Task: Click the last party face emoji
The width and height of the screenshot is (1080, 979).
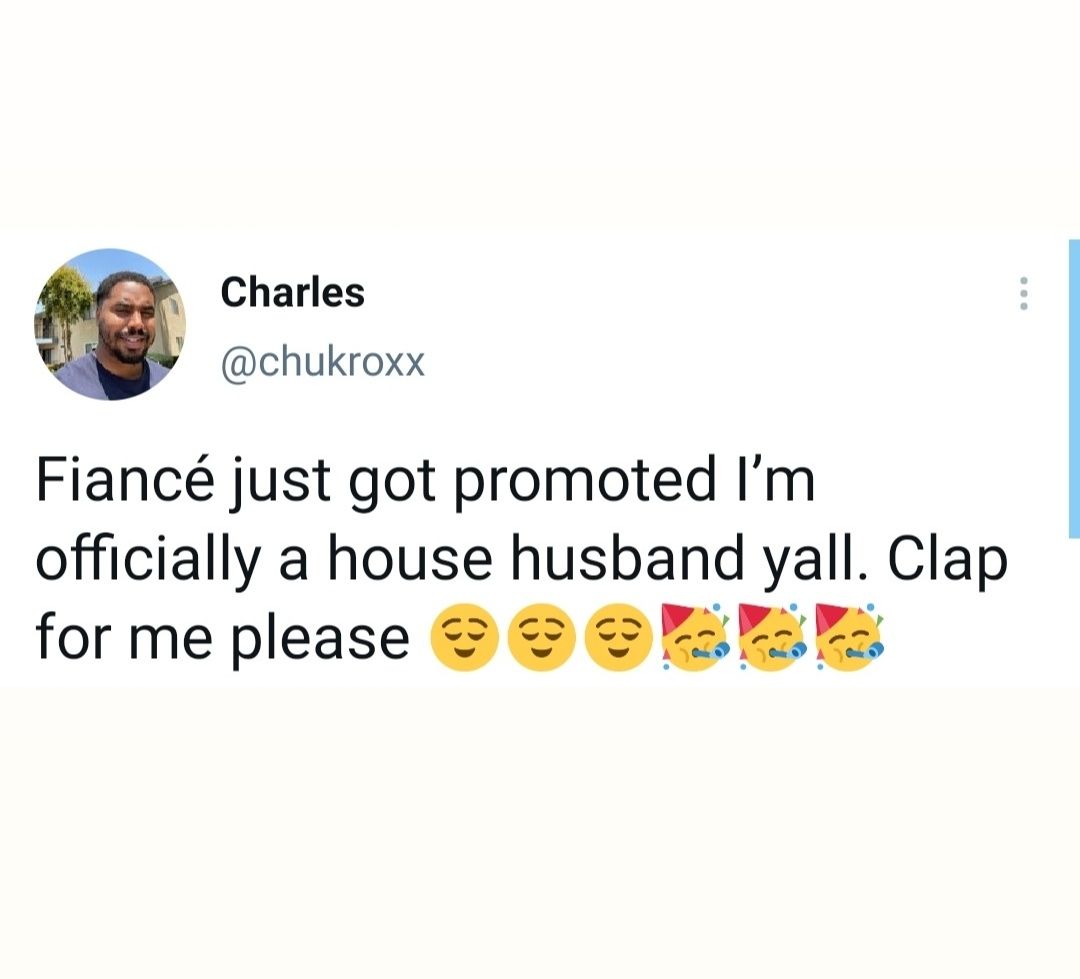Action: click(x=849, y=640)
